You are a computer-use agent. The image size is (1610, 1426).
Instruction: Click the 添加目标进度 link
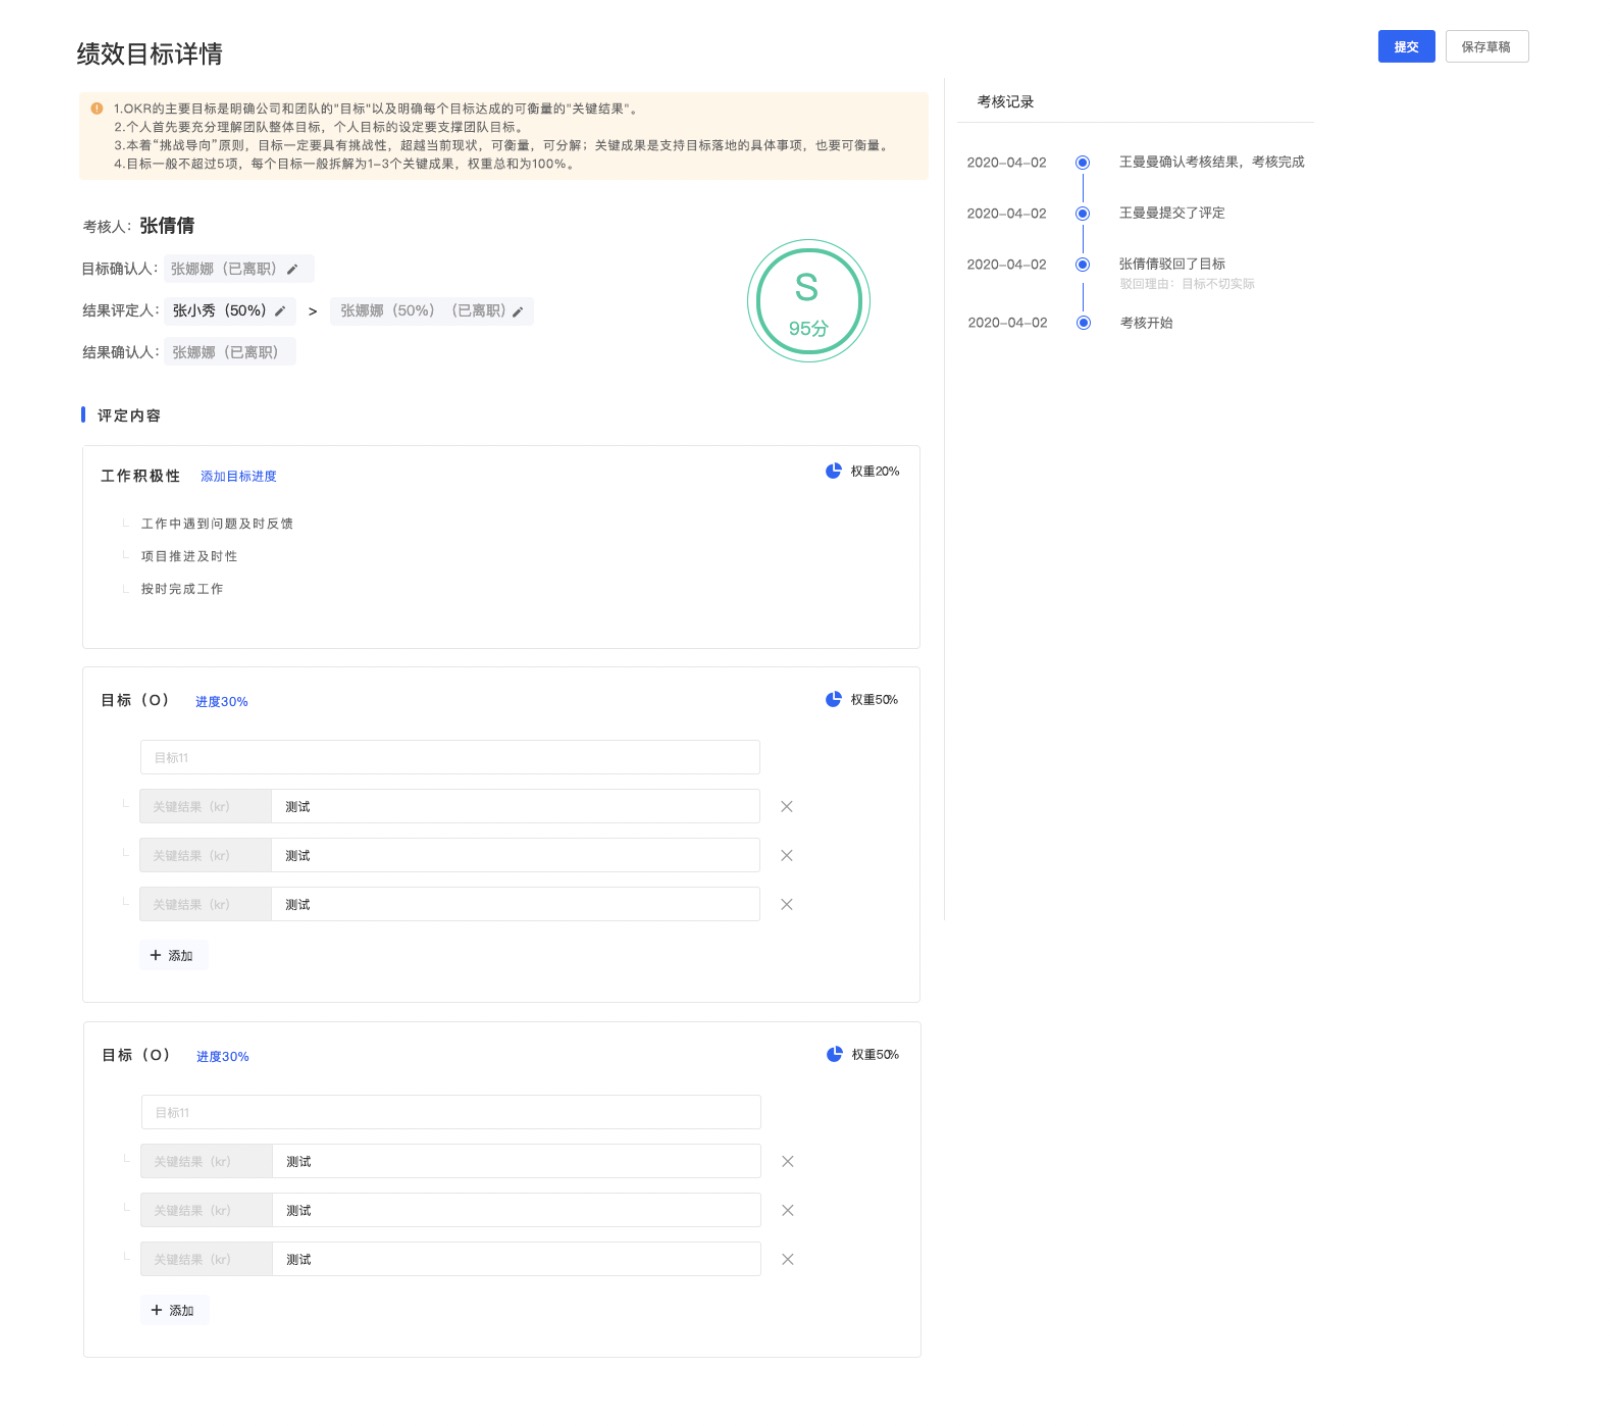[238, 476]
